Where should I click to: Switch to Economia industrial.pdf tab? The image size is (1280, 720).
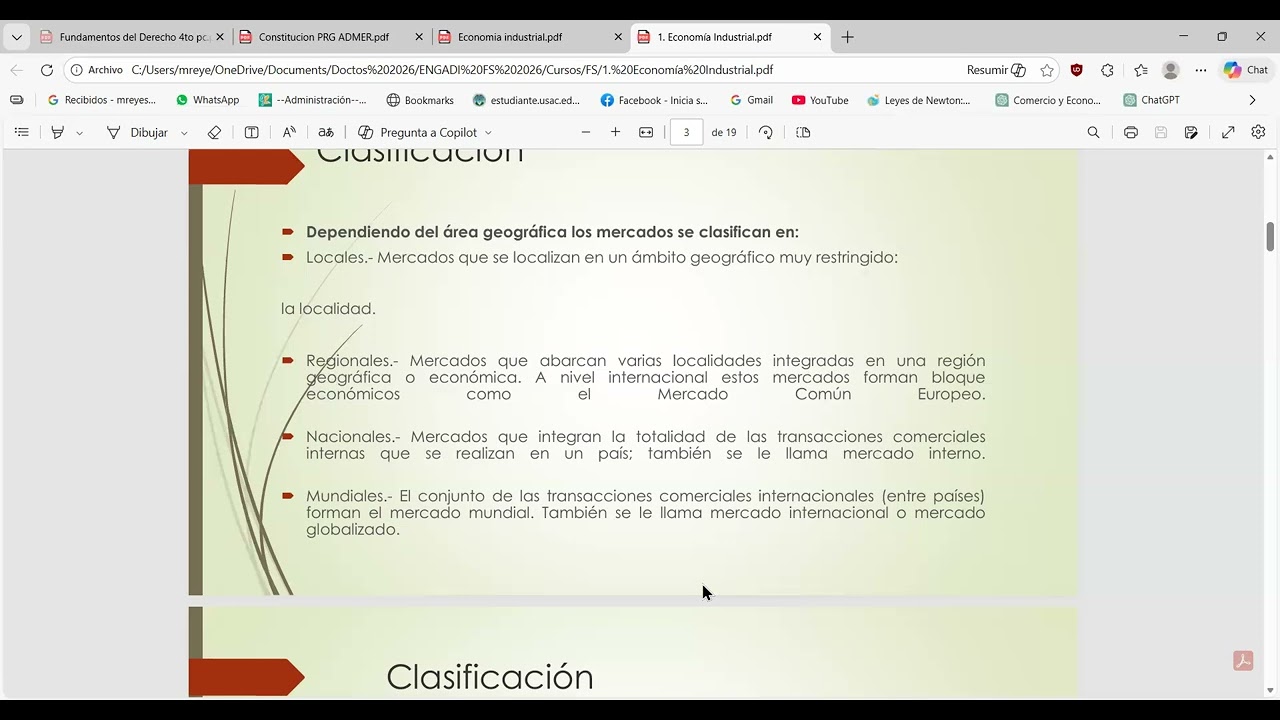[x=530, y=37]
